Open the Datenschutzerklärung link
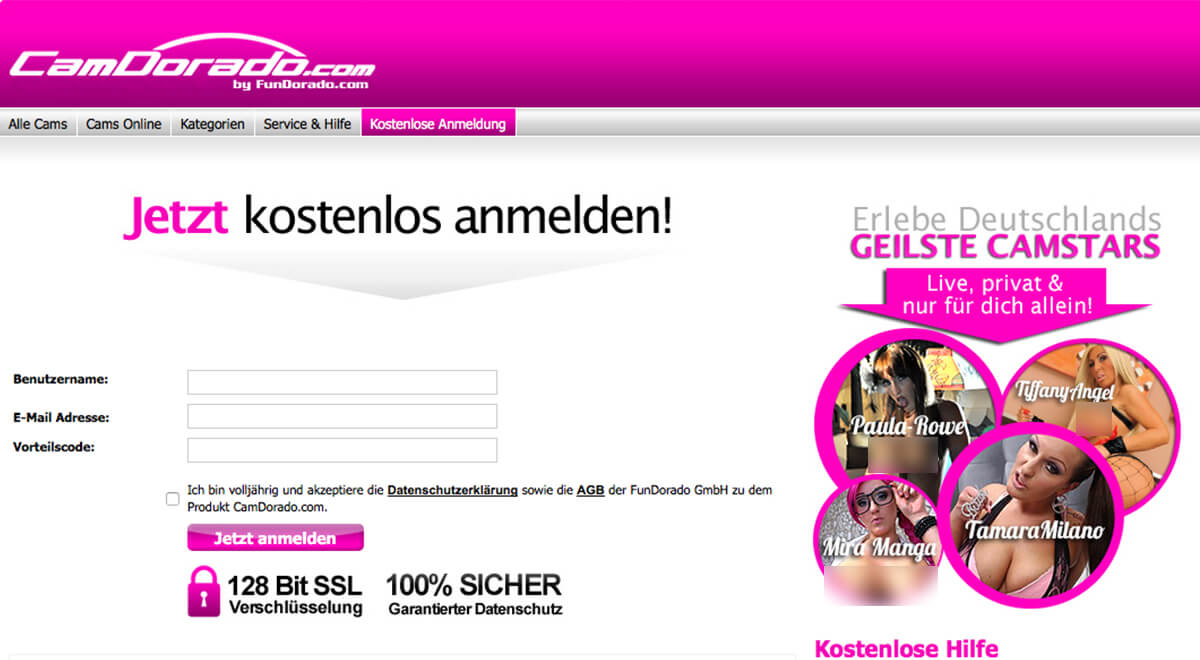Viewport: 1200px width, 660px height. point(452,490)
